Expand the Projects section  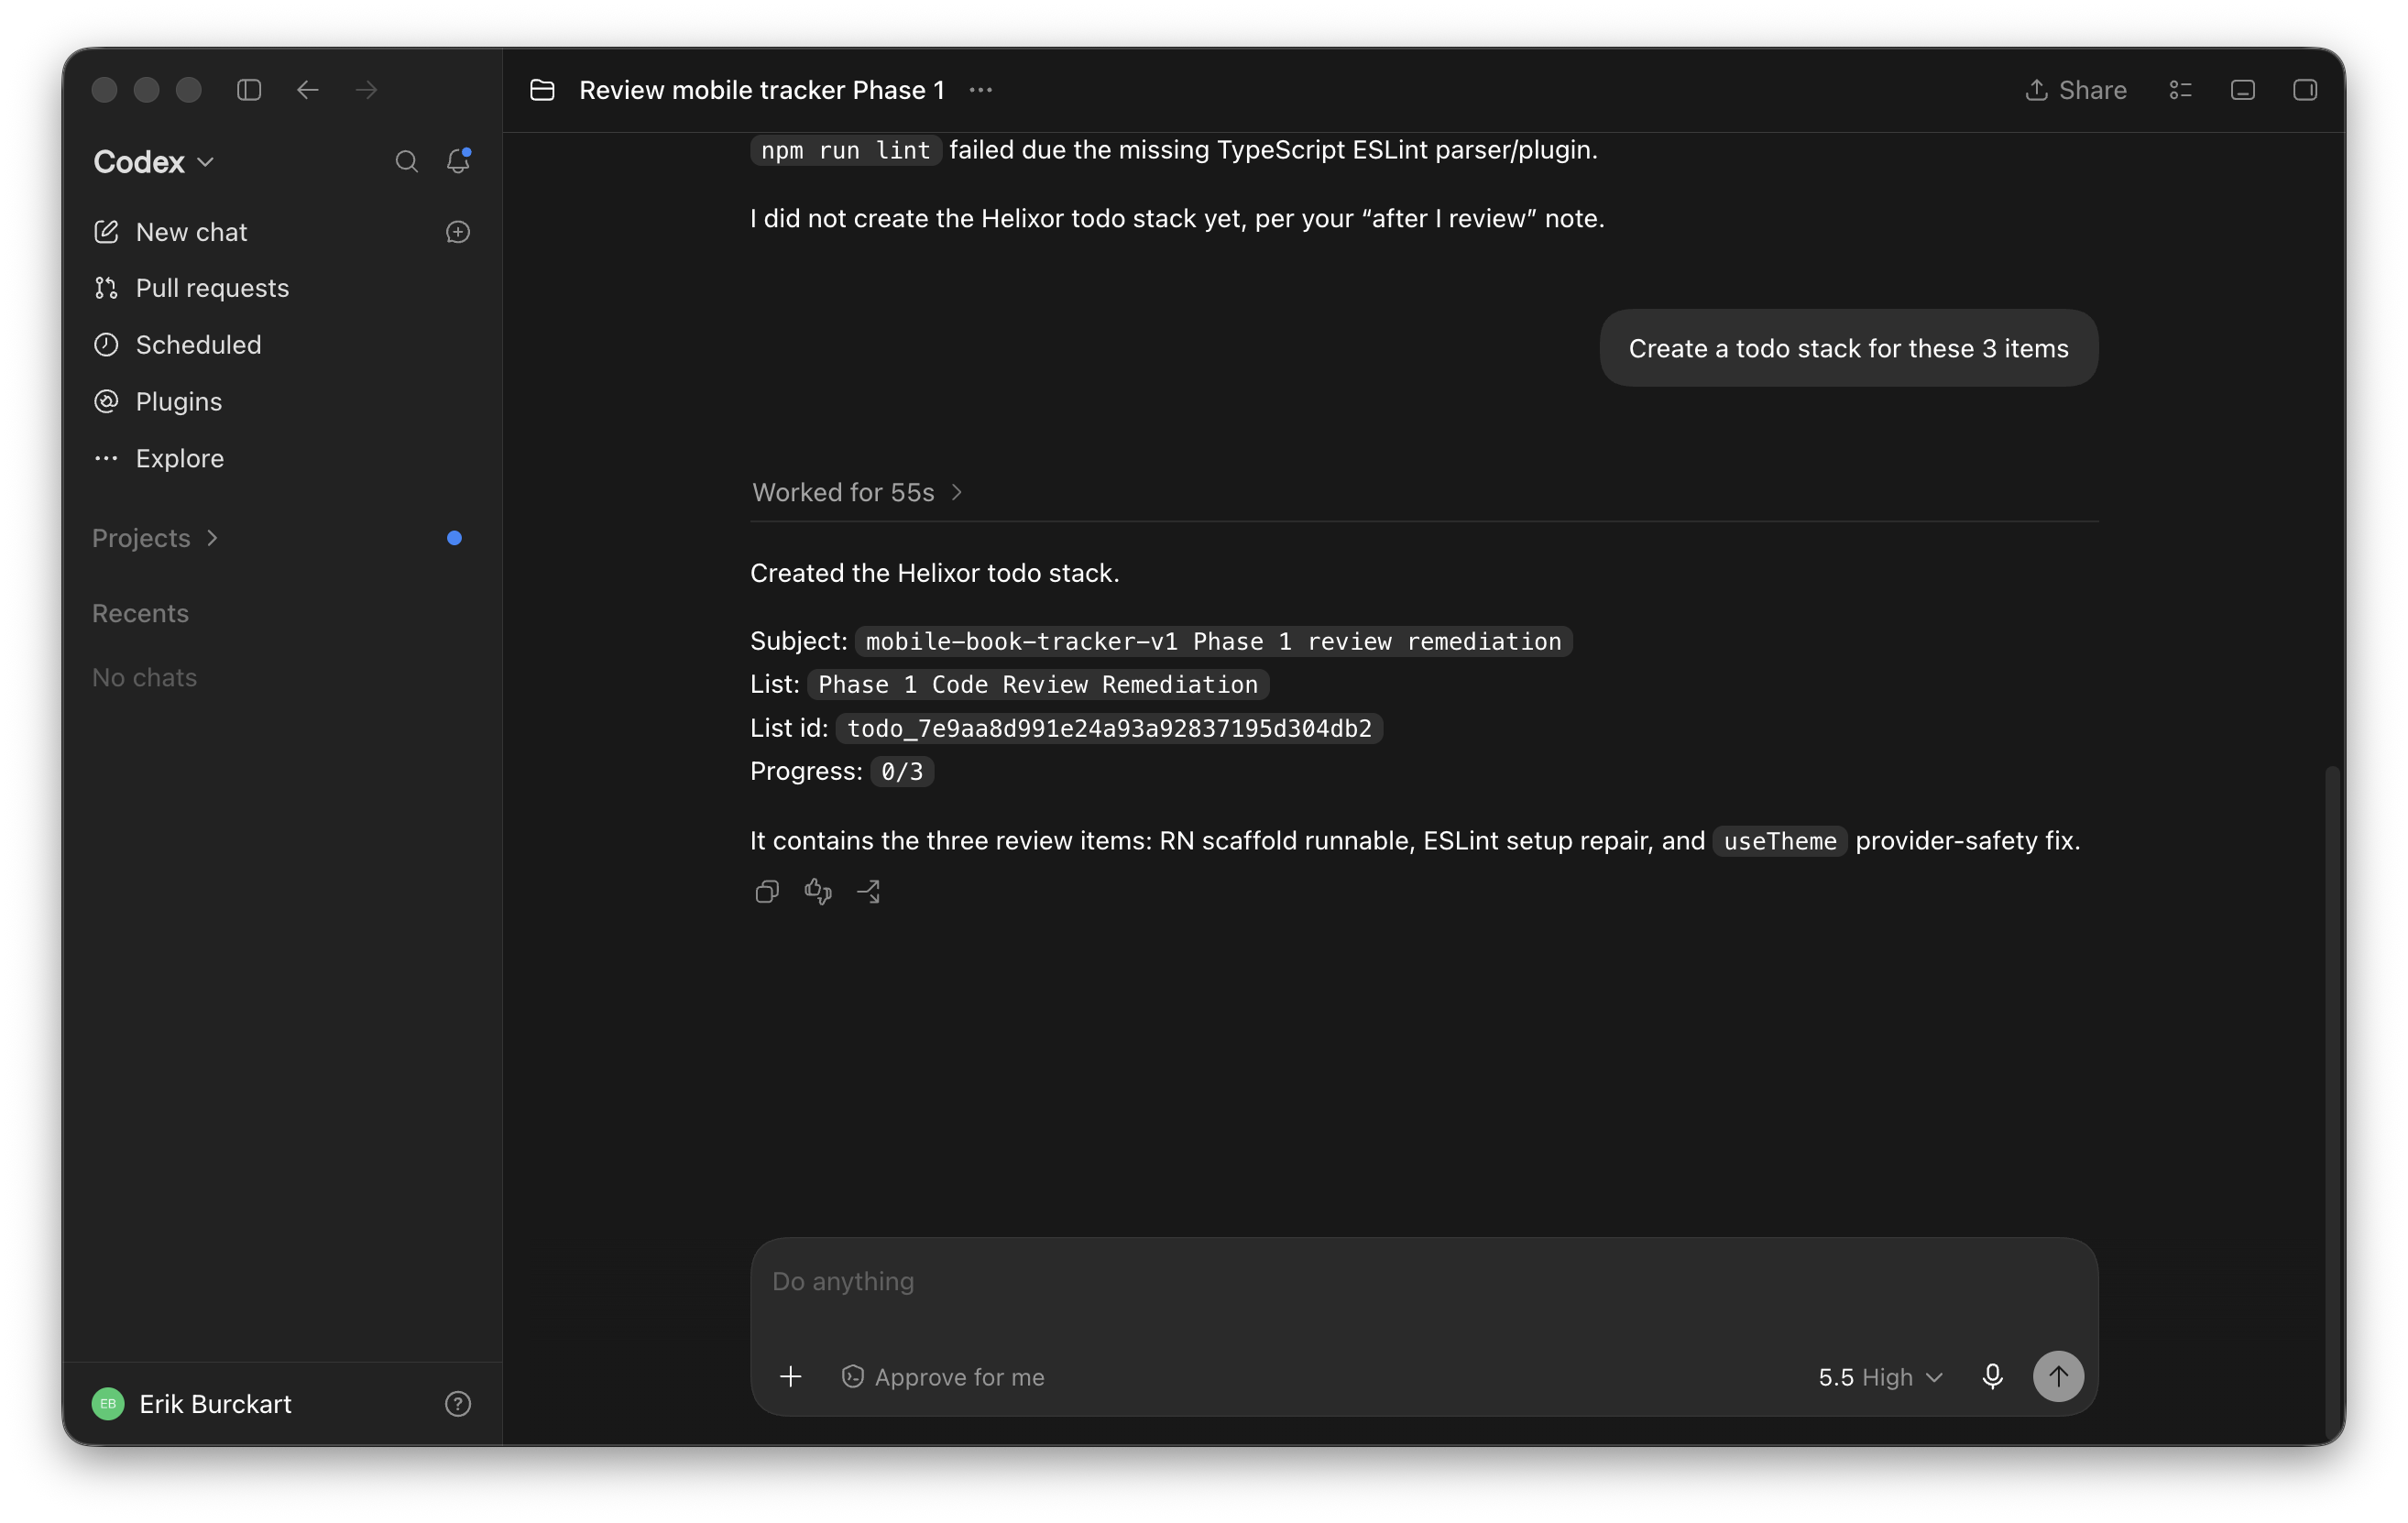pyautogui.click(x=155, y=538)
